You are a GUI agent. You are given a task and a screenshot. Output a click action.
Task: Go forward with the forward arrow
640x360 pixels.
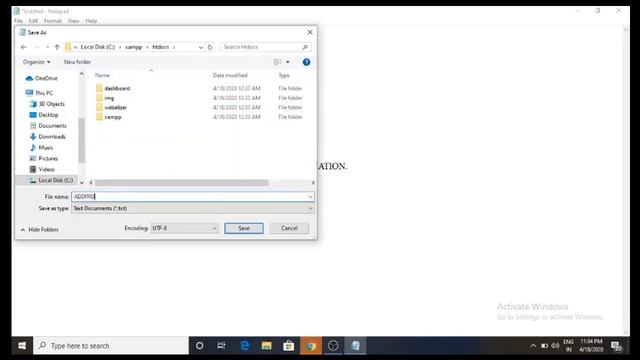[37, 47]
